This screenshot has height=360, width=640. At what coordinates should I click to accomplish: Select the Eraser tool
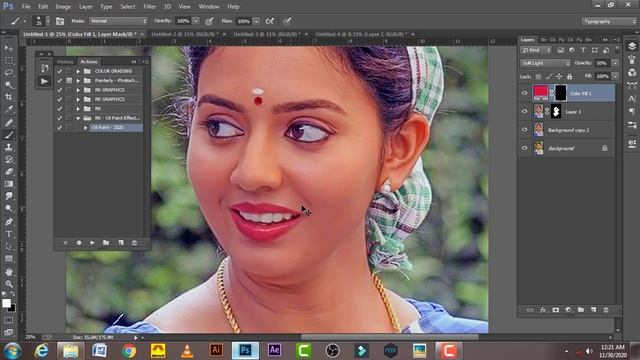[x=9, y=171]
